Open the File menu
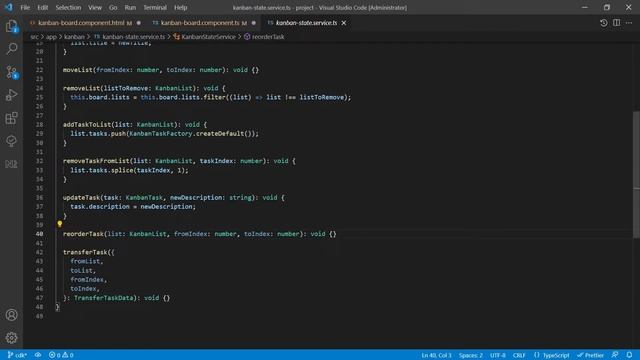This screenshot has width=640, height=360. click(25, 7)
